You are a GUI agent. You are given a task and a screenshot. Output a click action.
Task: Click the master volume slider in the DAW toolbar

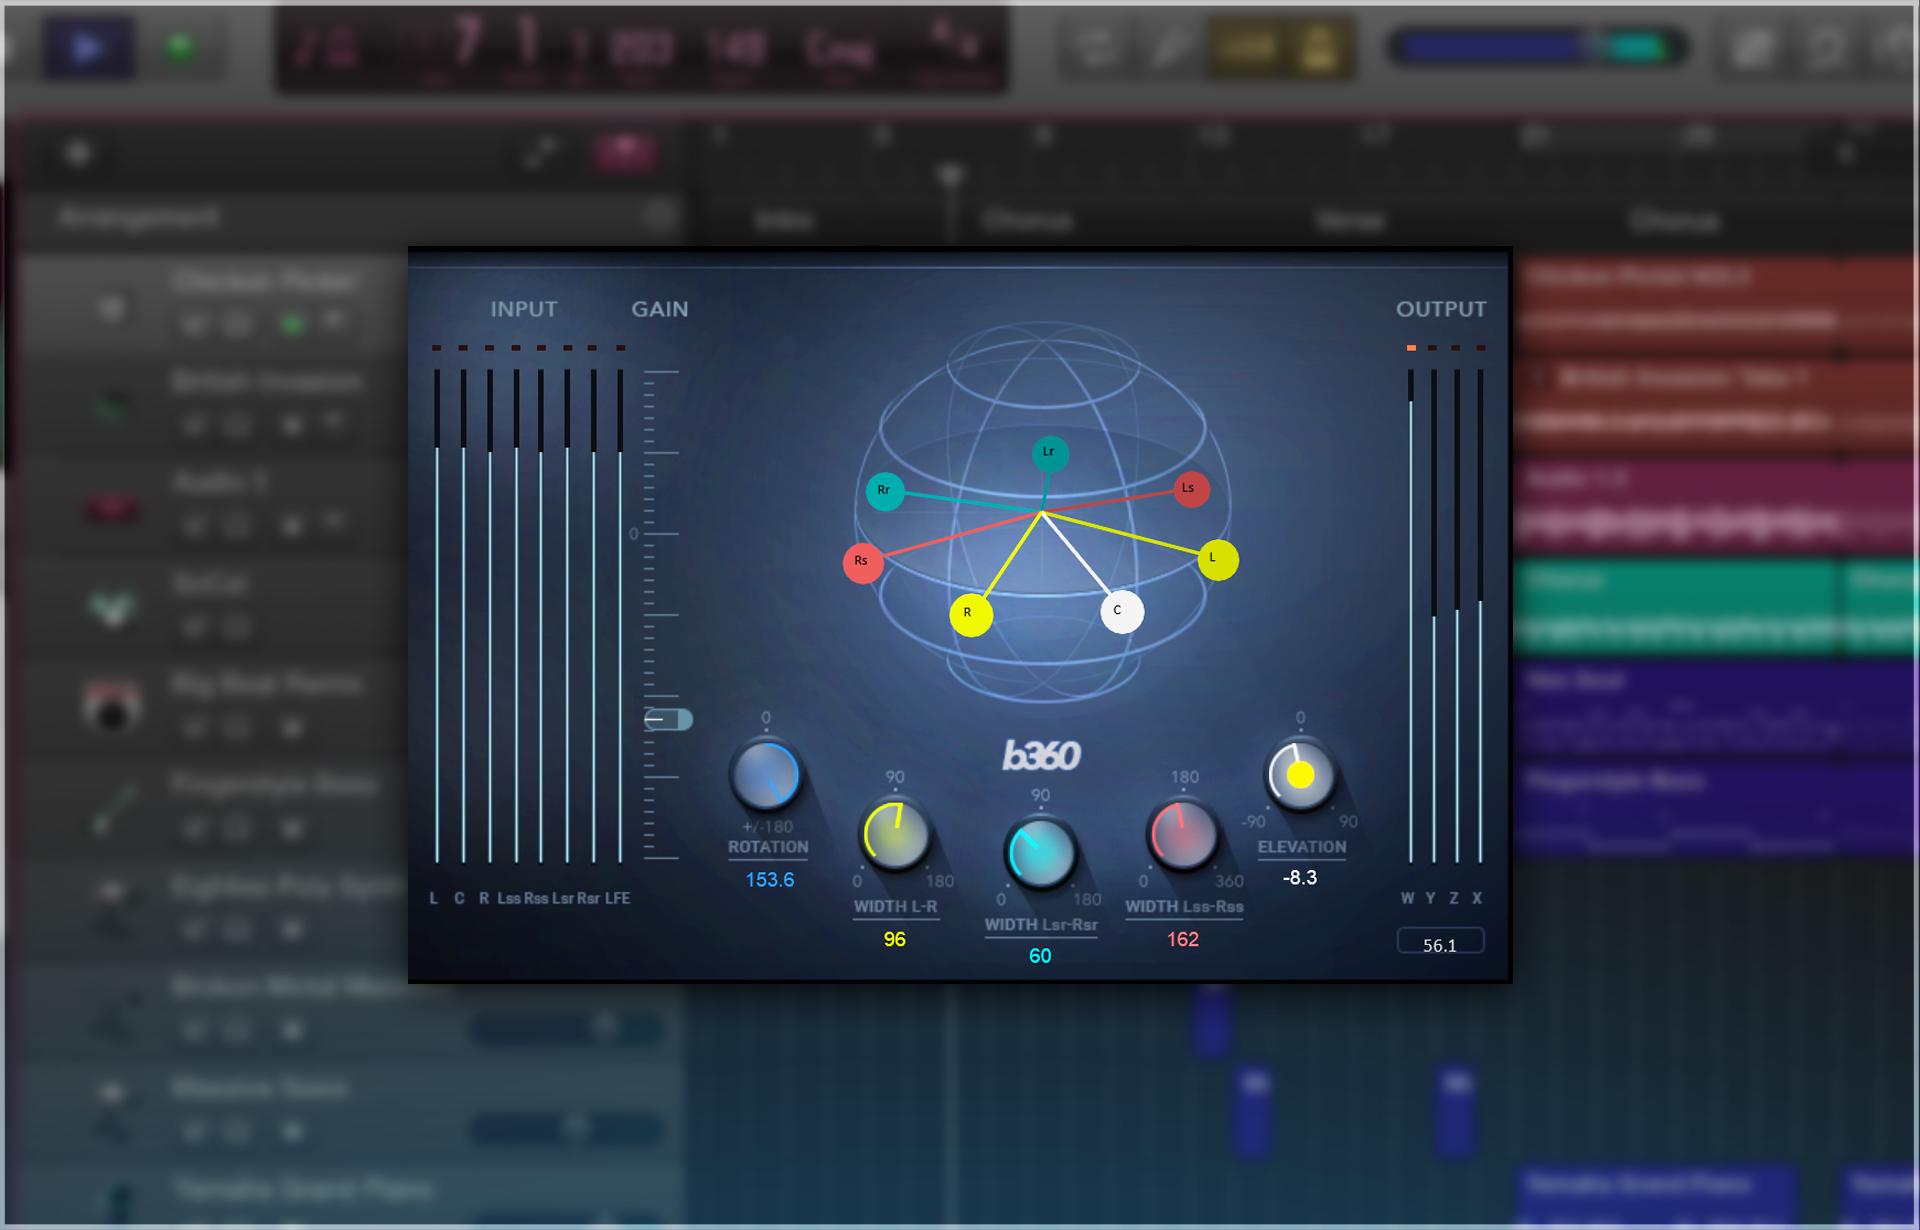tap(1538, 47)
